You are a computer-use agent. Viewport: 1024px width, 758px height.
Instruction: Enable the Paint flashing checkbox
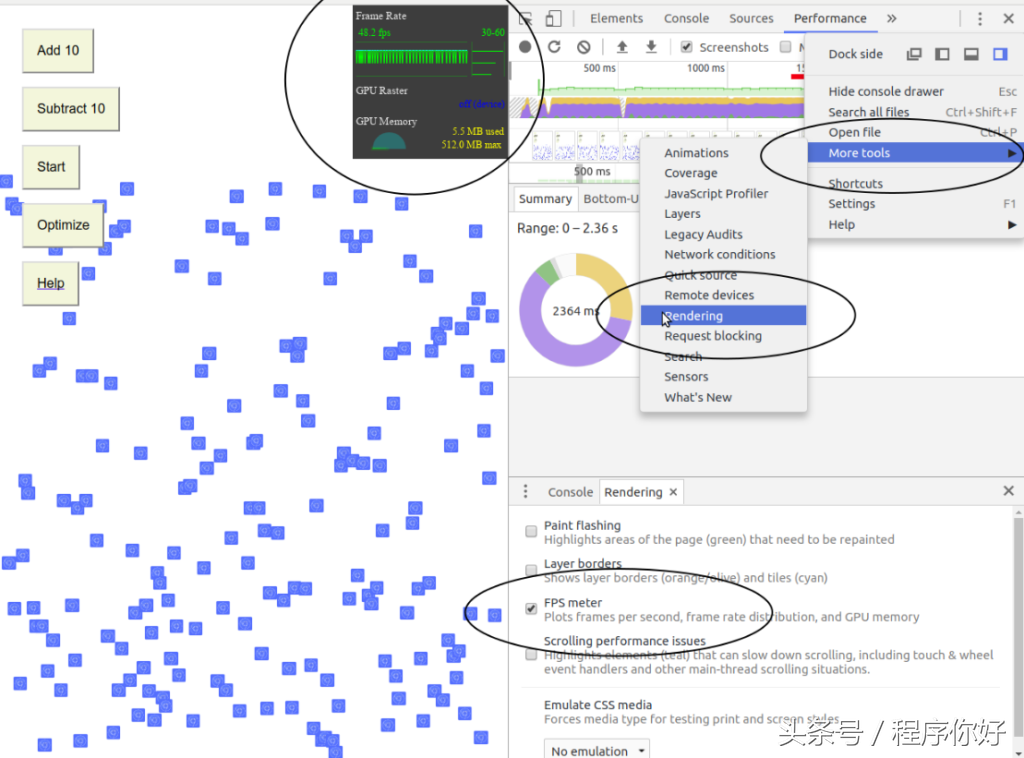click(x=532, y=532)
